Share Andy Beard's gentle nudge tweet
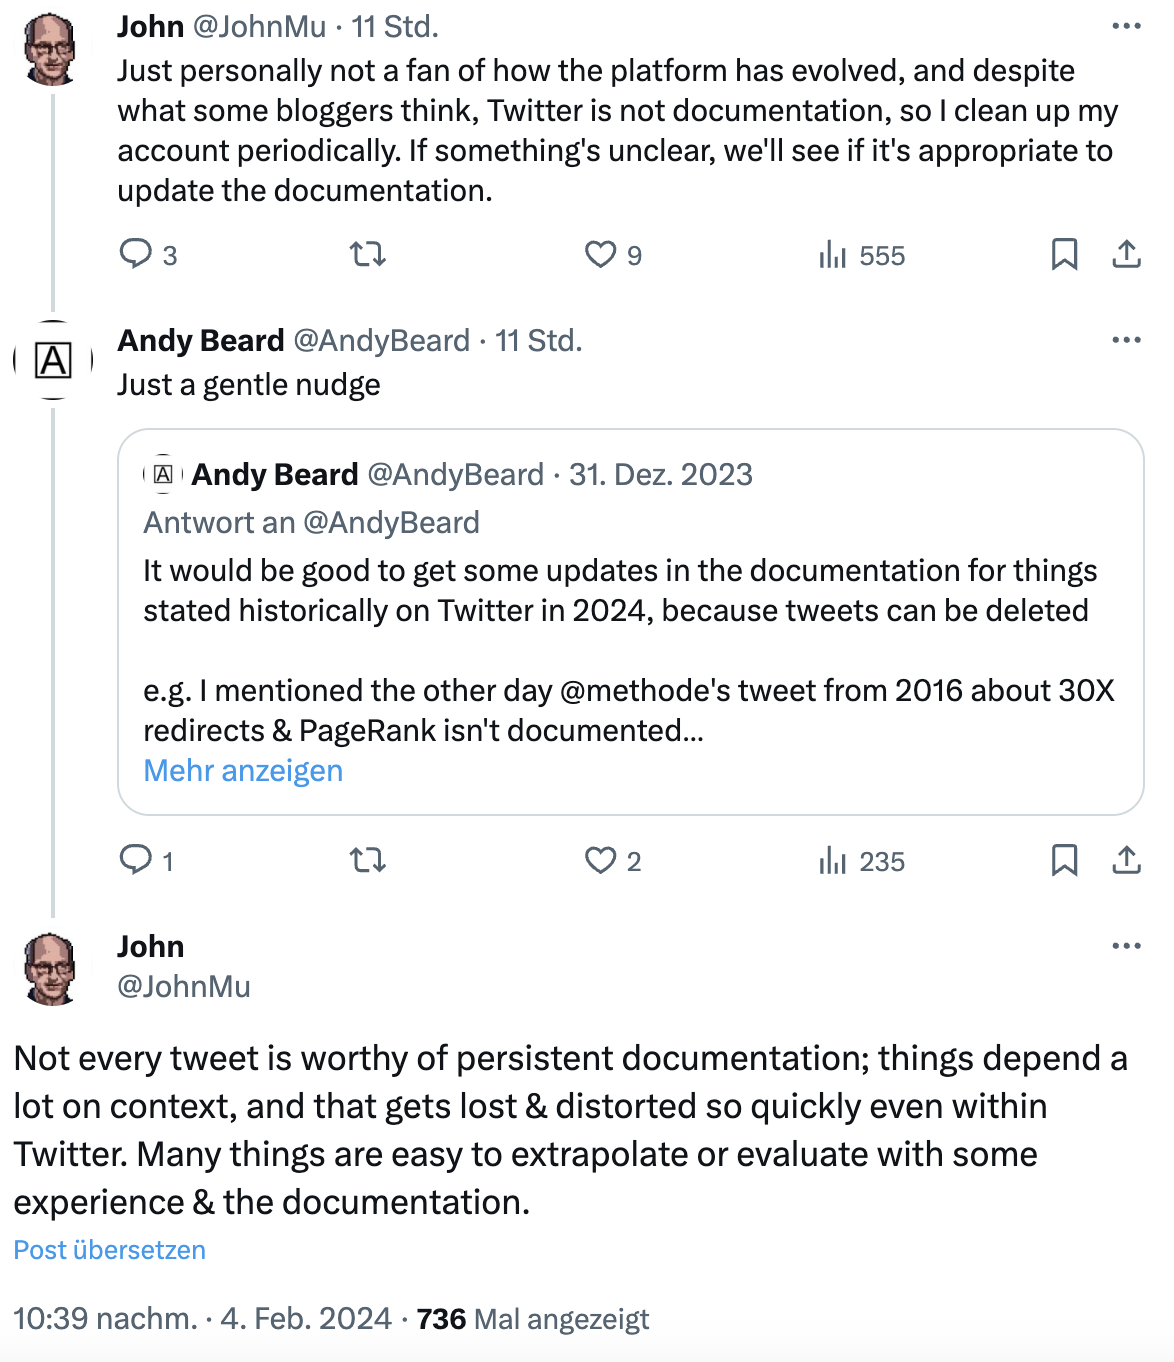The image size is (1174, 1362). (x=1126, y=860)
